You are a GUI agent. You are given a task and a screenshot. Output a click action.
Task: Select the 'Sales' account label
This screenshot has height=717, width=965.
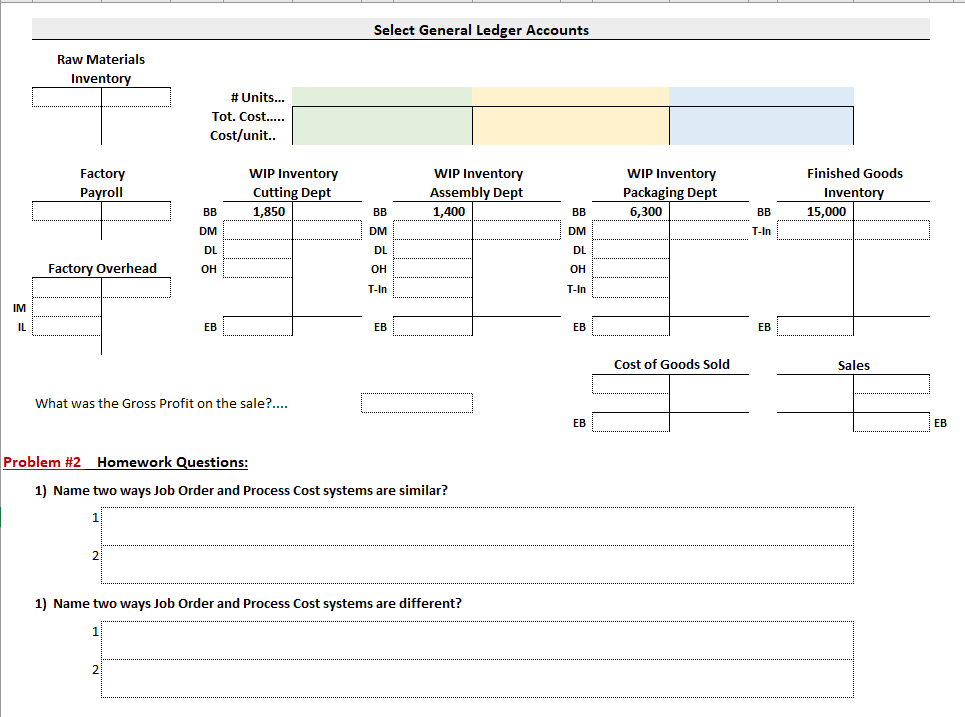tap(854, 366)
